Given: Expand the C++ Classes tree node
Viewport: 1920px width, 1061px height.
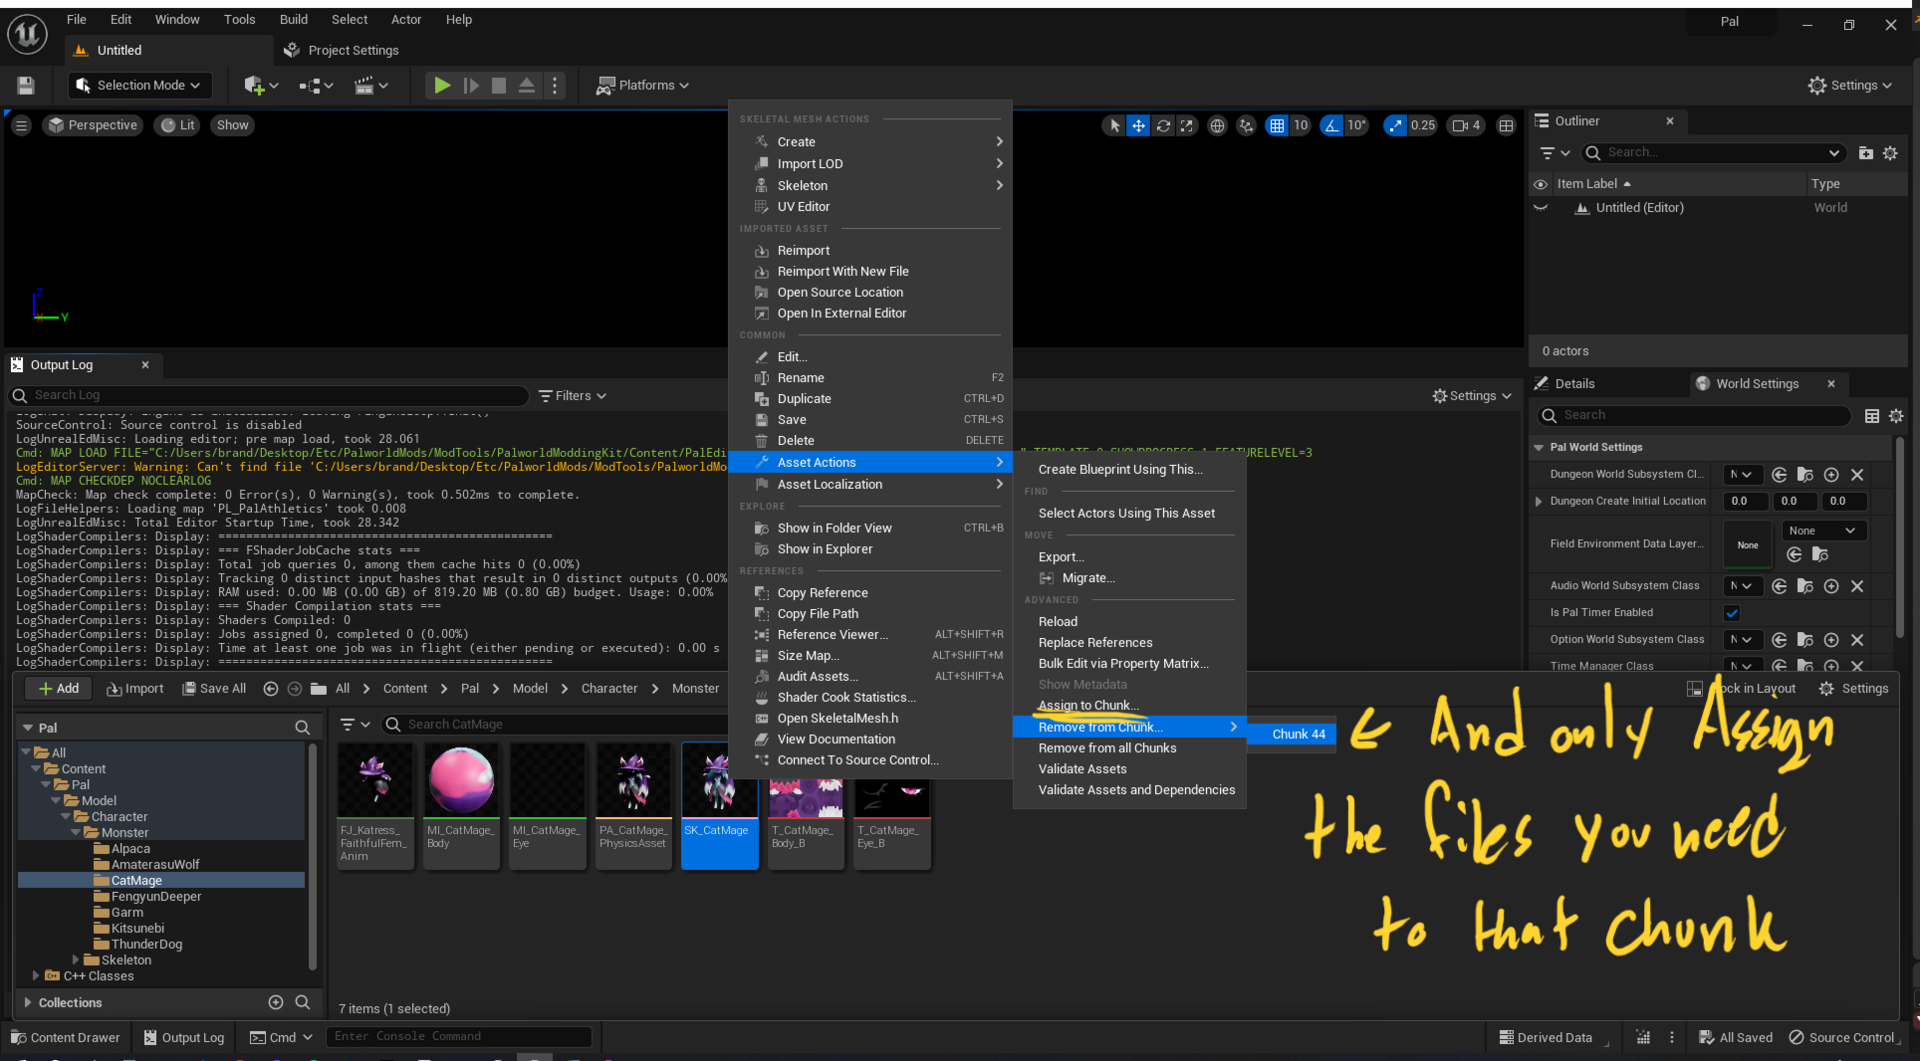Looking at the screenshot, I should pyautogui.click(x=36, y=976).
